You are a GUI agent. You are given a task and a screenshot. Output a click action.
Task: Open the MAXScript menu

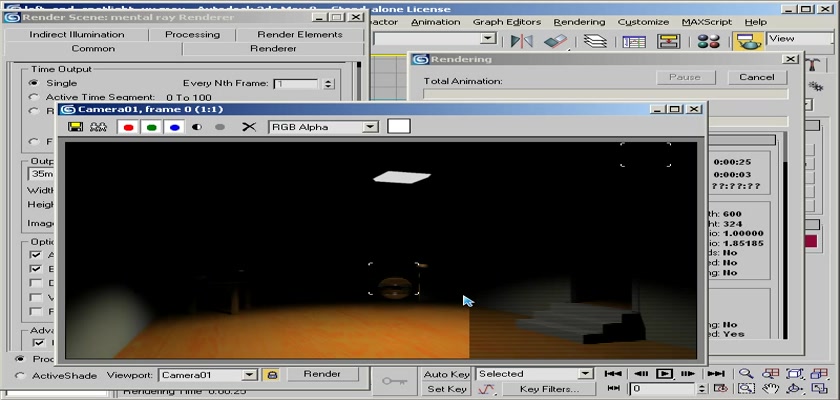click(707, 22)
